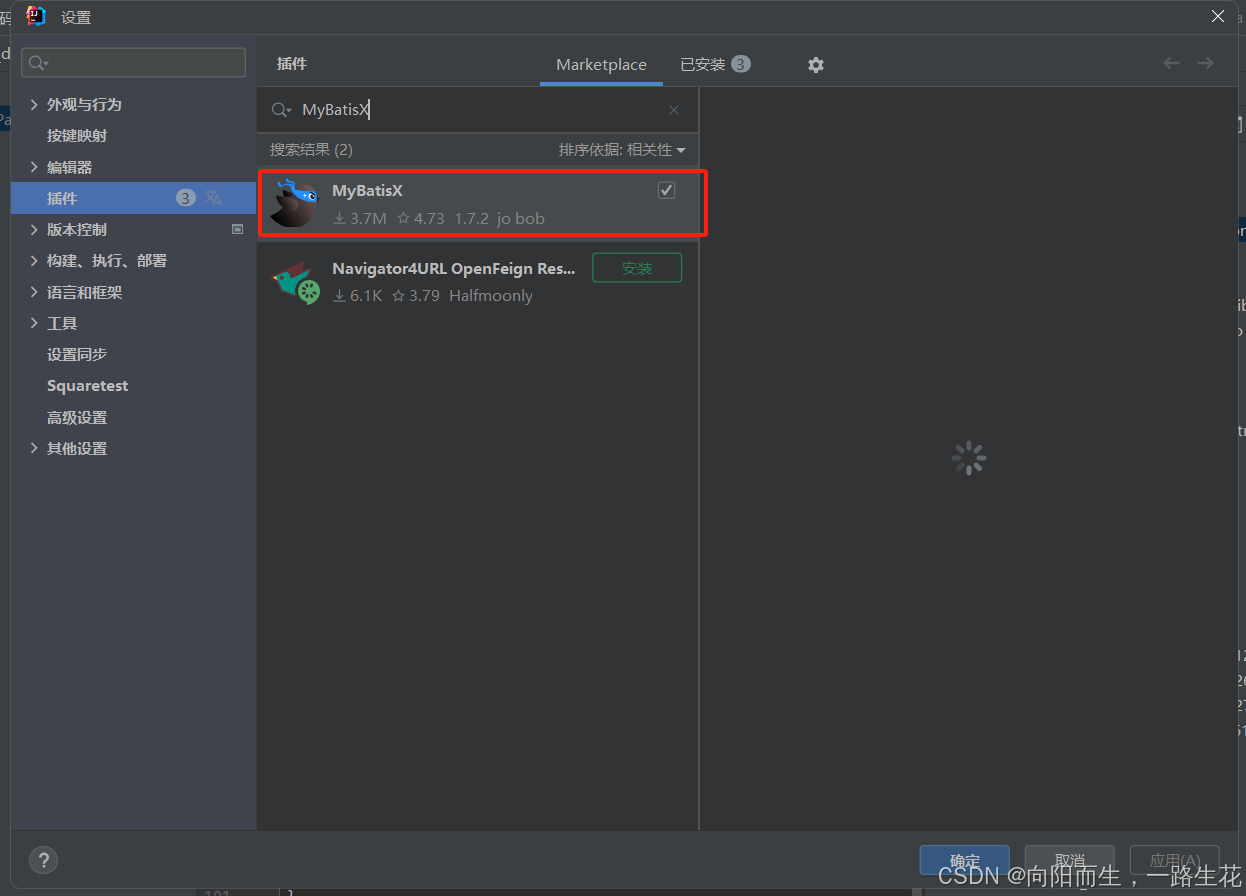Click the forward navigation arrow
This screenshot has height=896, width=1246.
1205,63
